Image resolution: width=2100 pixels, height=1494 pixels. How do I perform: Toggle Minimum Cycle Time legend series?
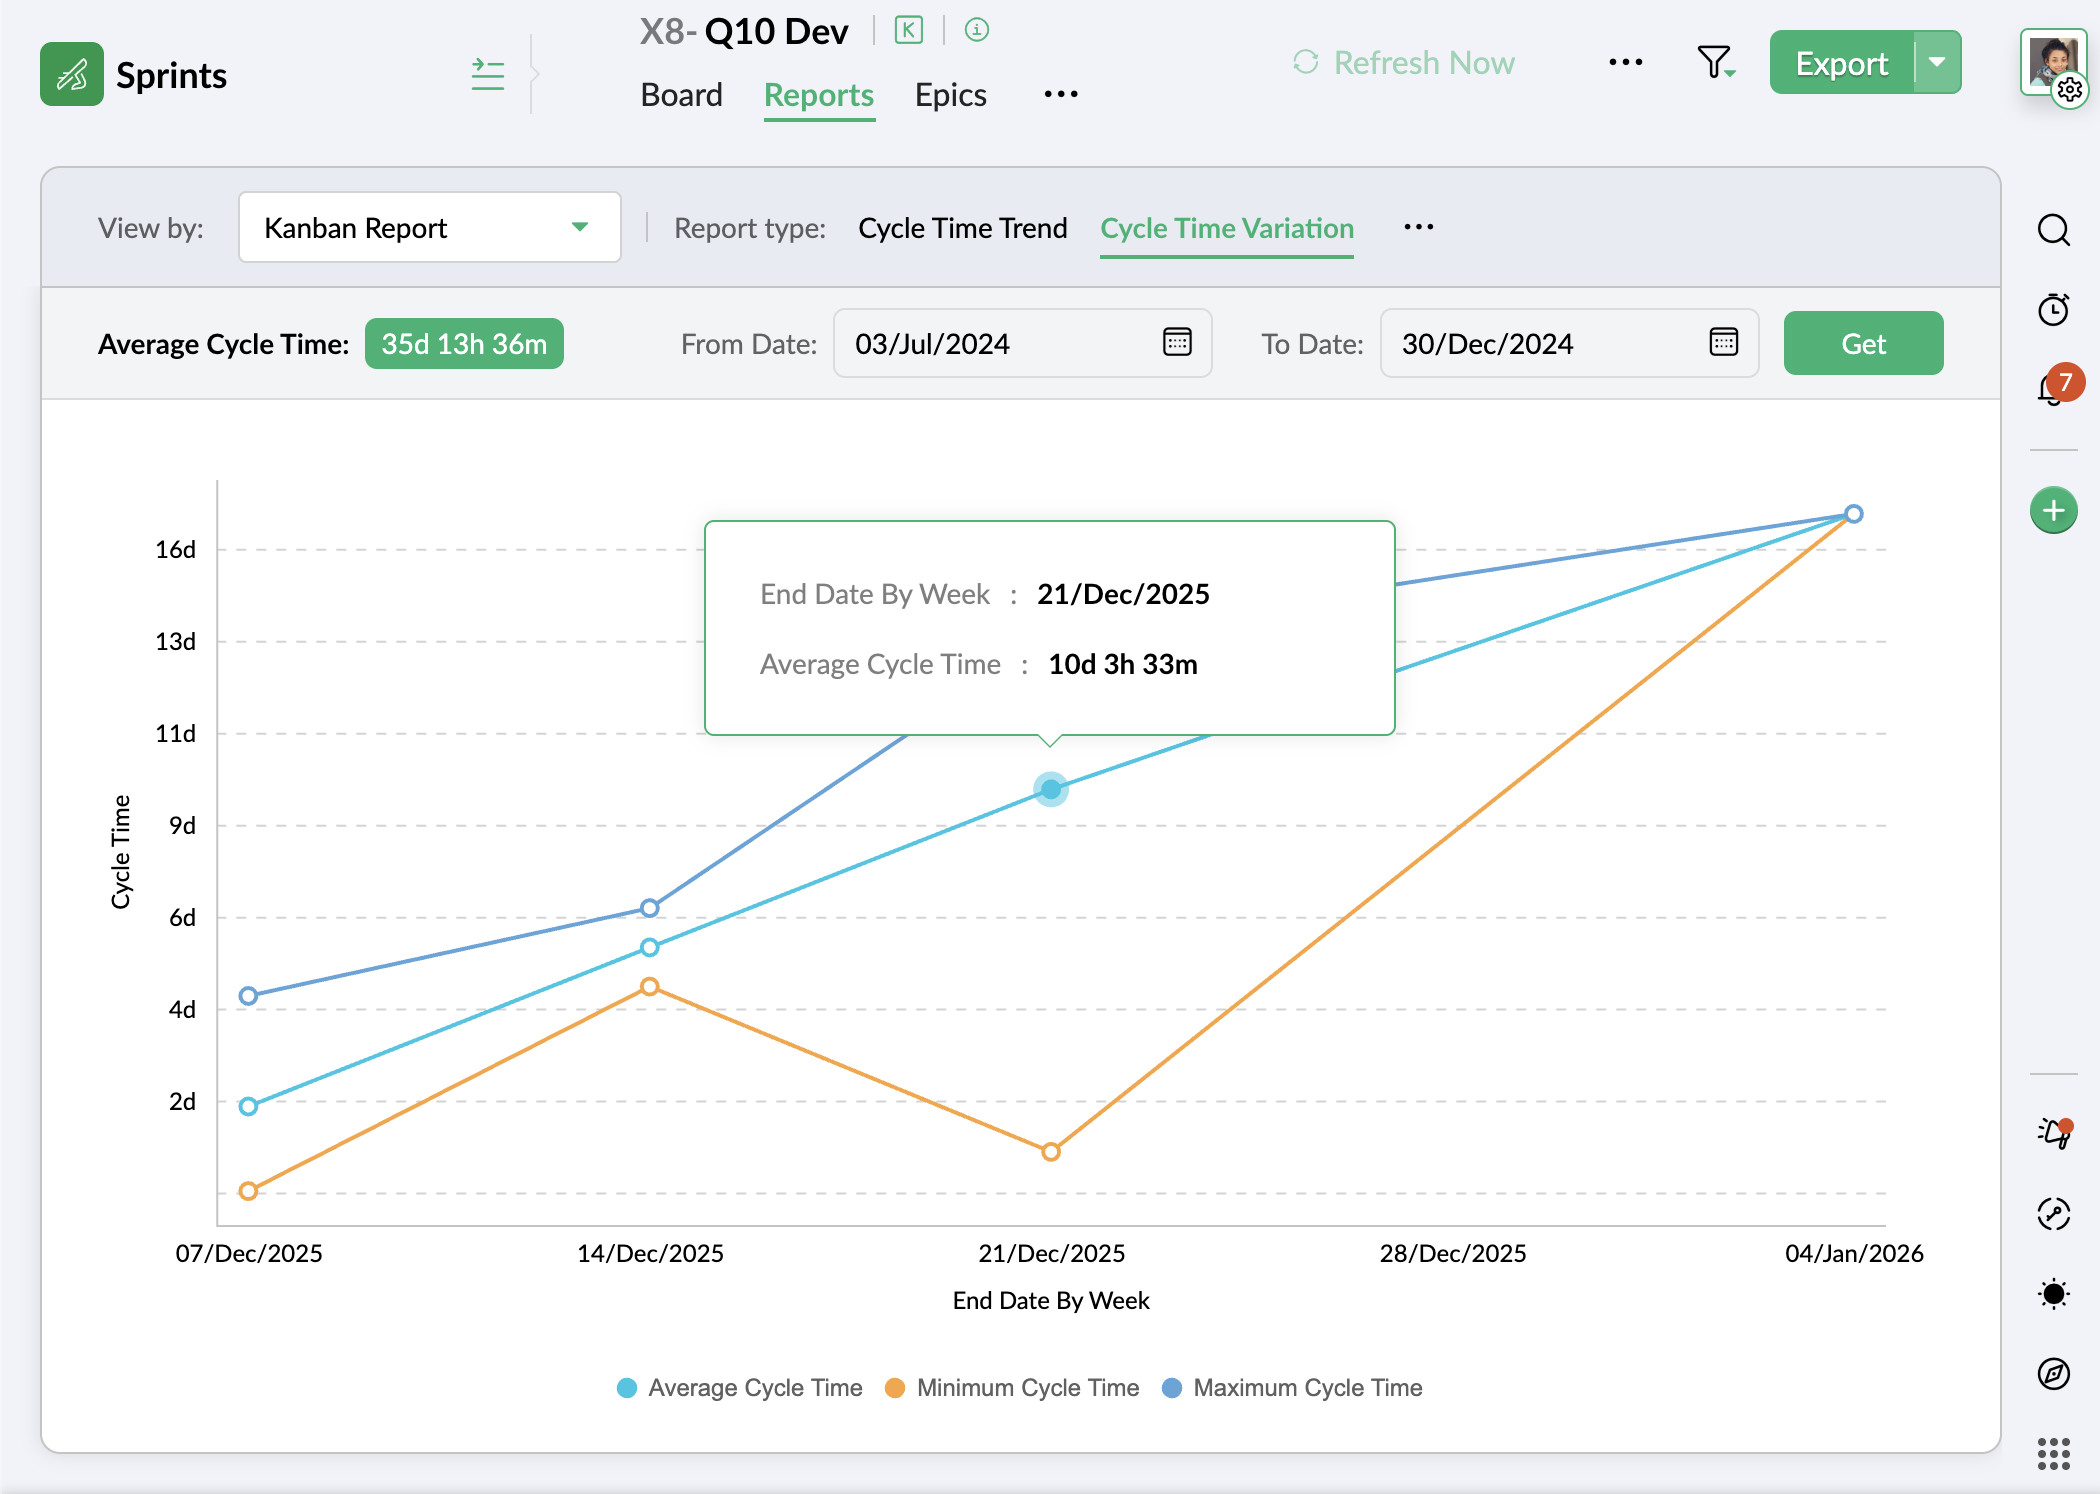coord(1012,1387)
